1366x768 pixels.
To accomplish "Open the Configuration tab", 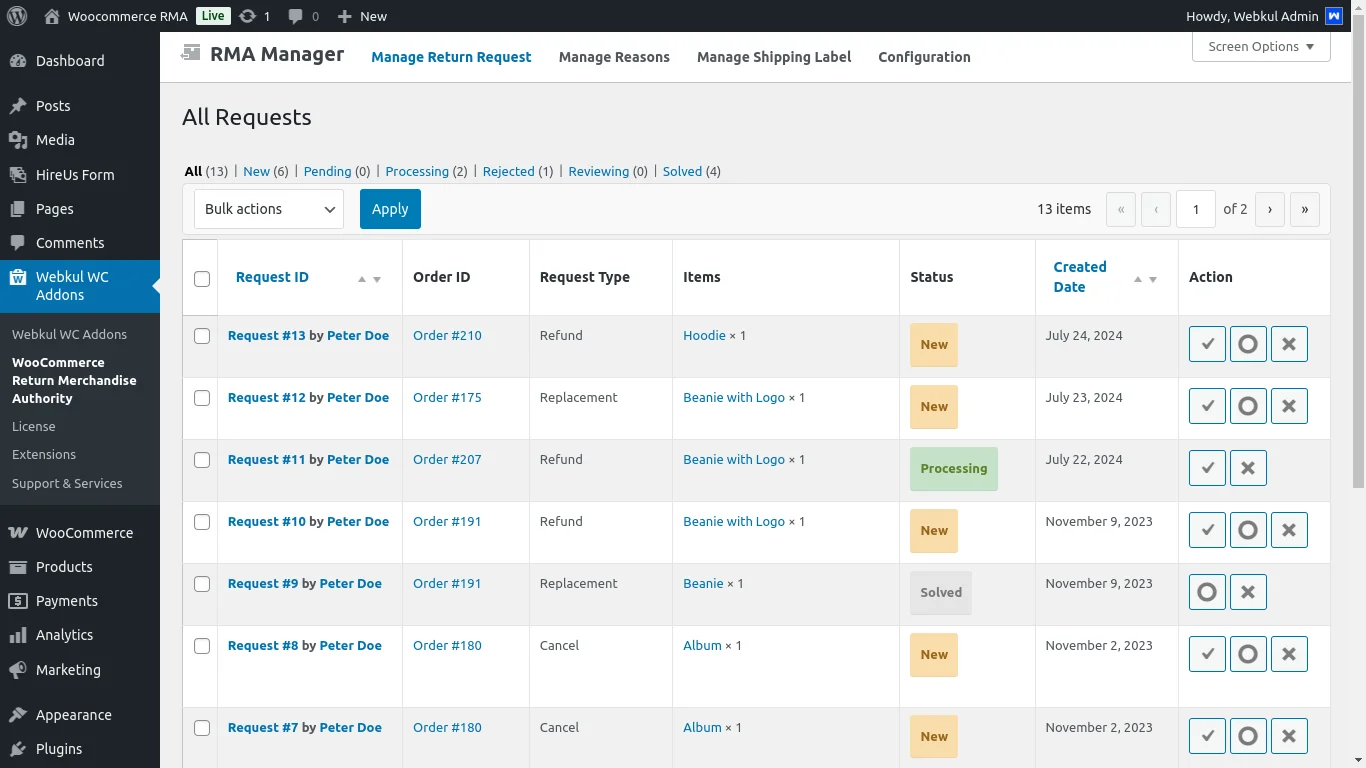I will point(924,57).
